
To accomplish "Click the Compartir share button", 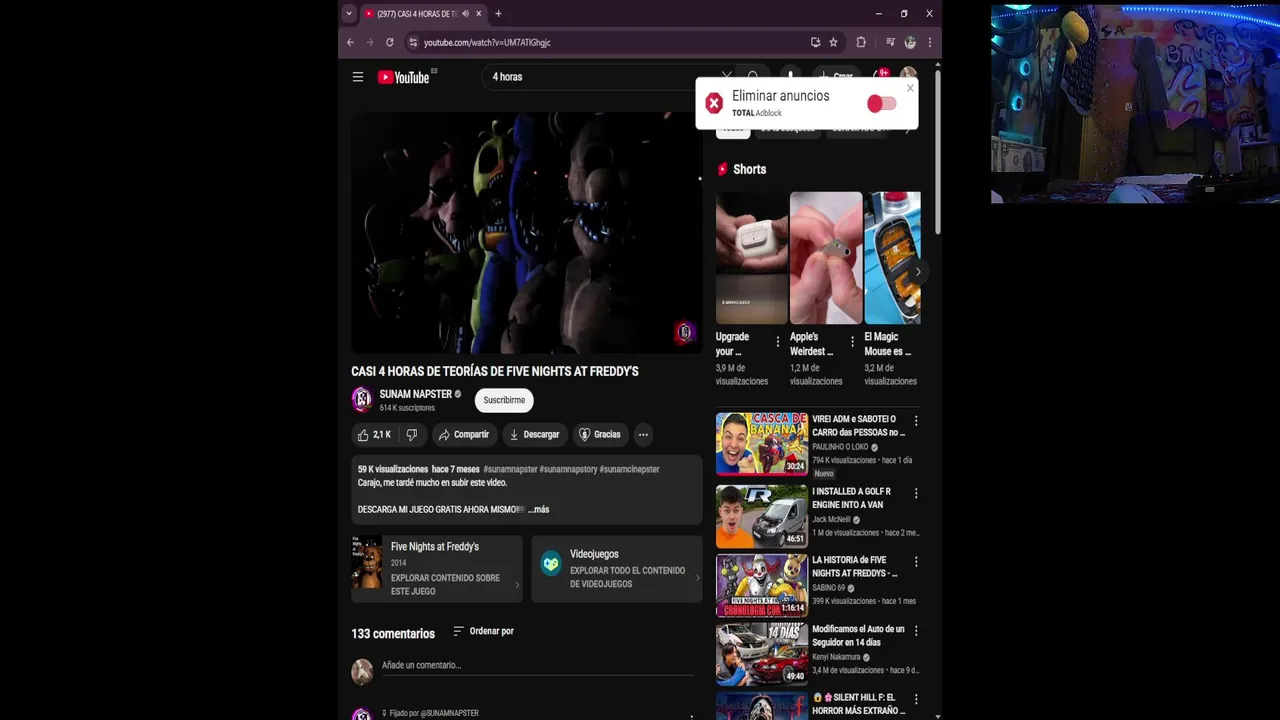I will pos(463,435).
